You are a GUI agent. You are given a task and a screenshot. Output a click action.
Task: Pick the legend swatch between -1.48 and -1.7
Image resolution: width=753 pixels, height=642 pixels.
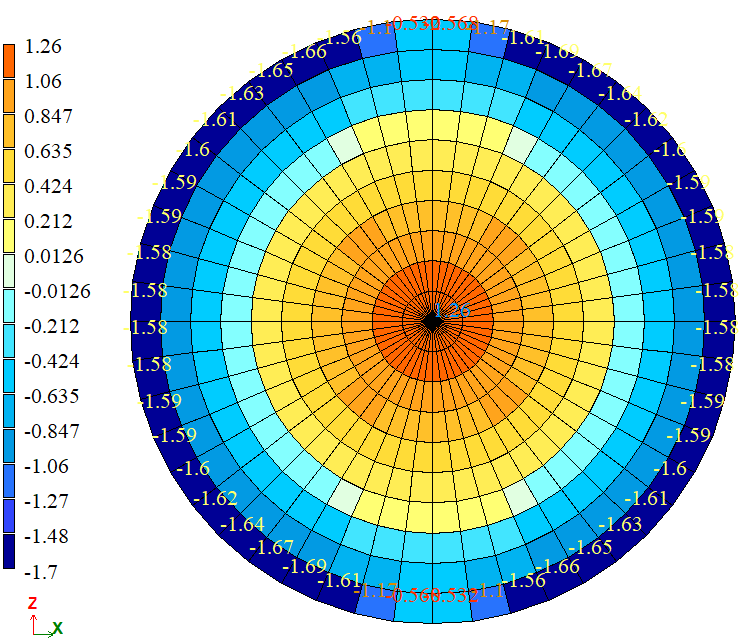tap(9, 553)
